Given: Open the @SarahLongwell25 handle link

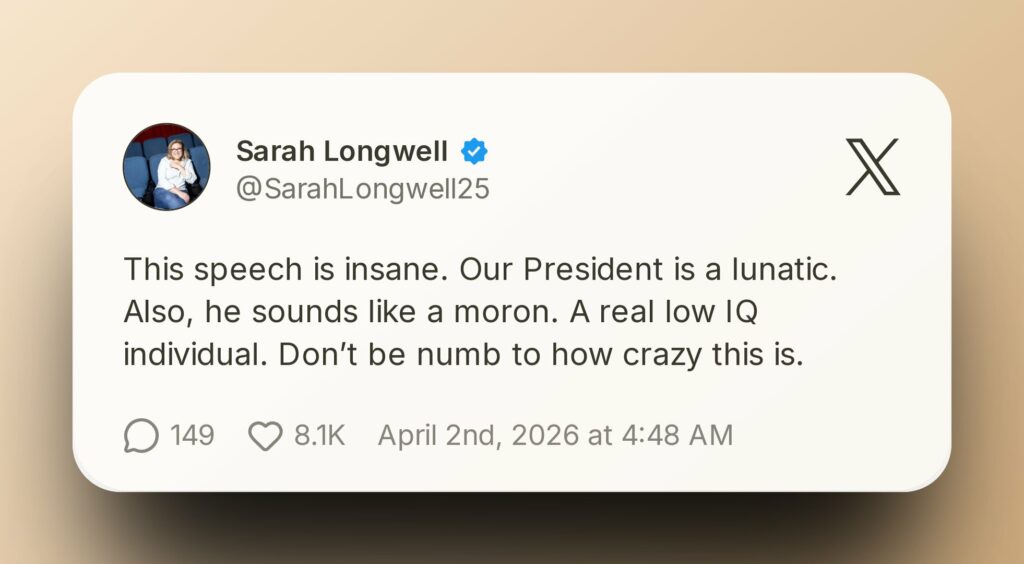Looking at the screenshot, I should [x=362, y=189].
